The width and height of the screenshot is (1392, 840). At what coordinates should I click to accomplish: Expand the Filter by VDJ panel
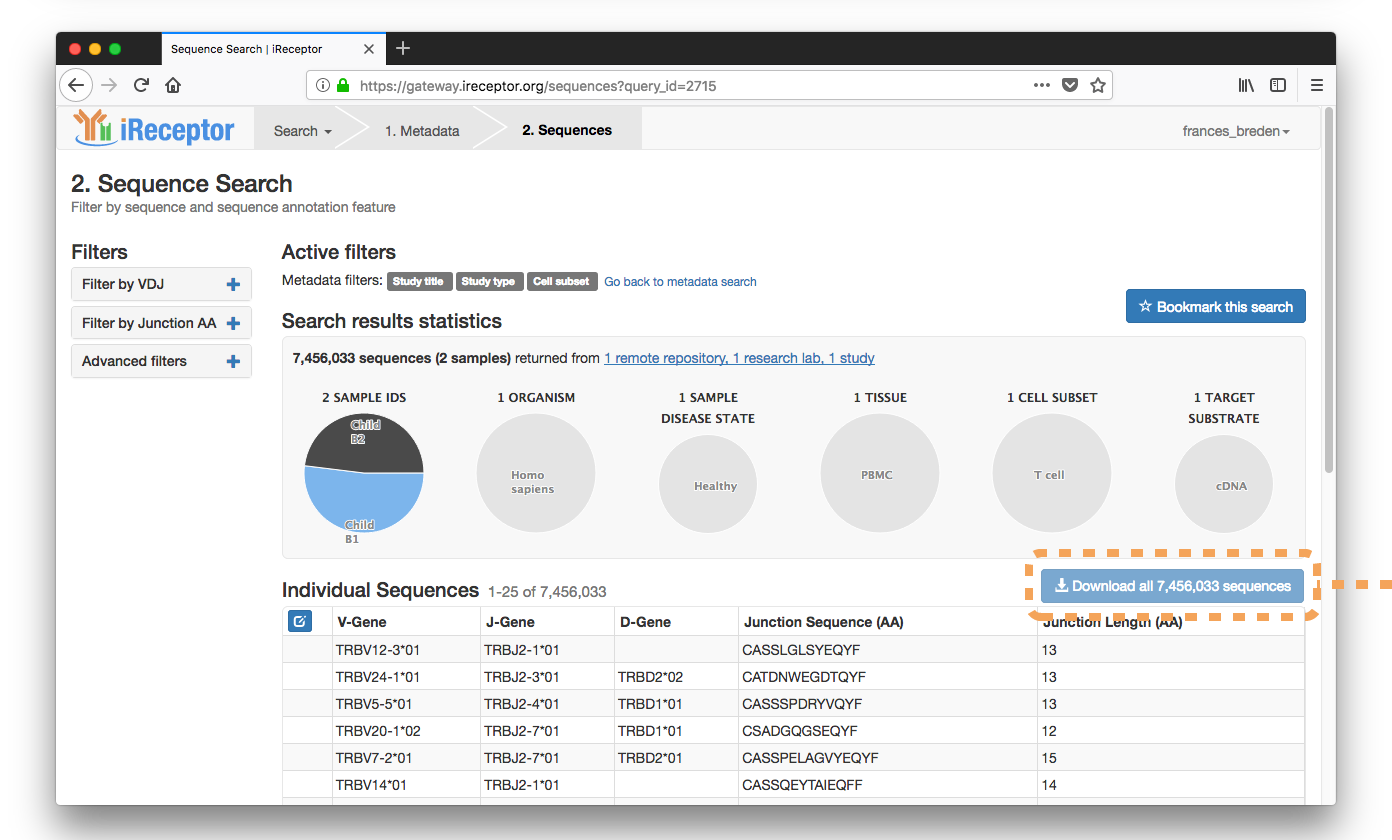click(x=161, y=284)
